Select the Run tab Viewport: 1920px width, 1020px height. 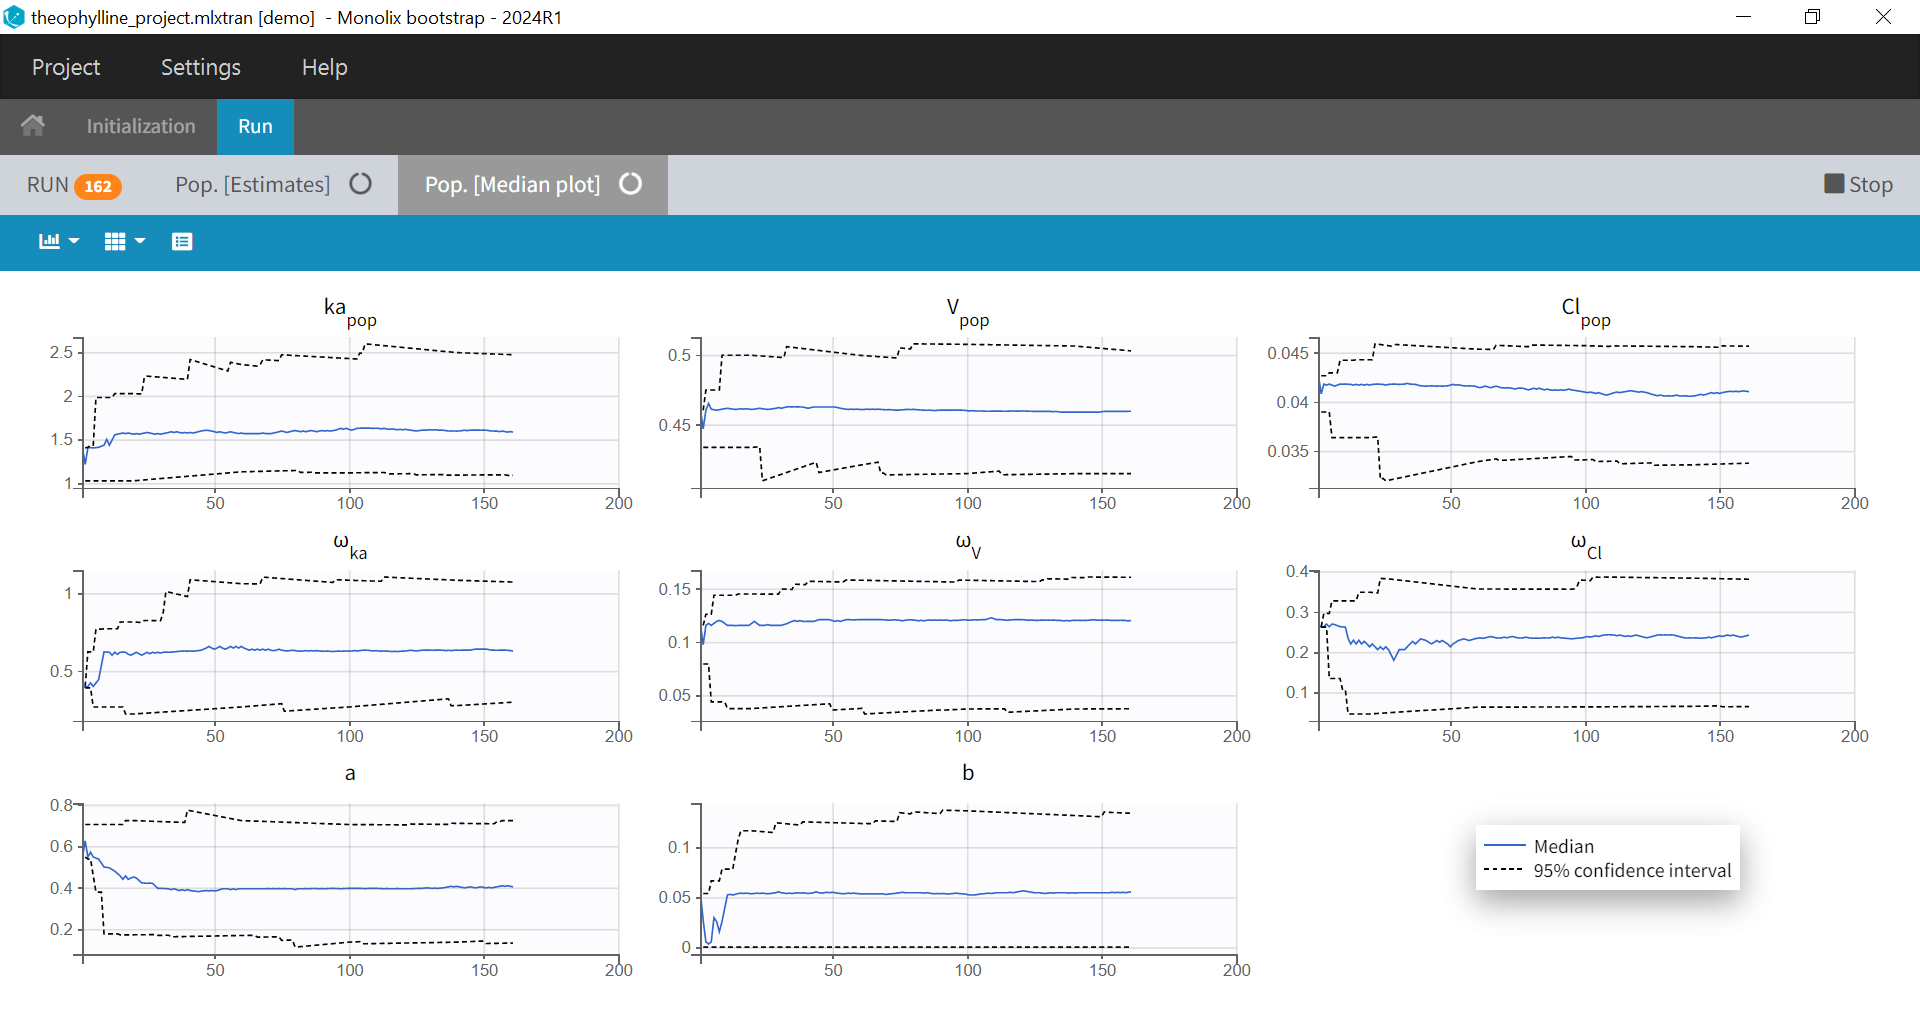coord(255,126)
